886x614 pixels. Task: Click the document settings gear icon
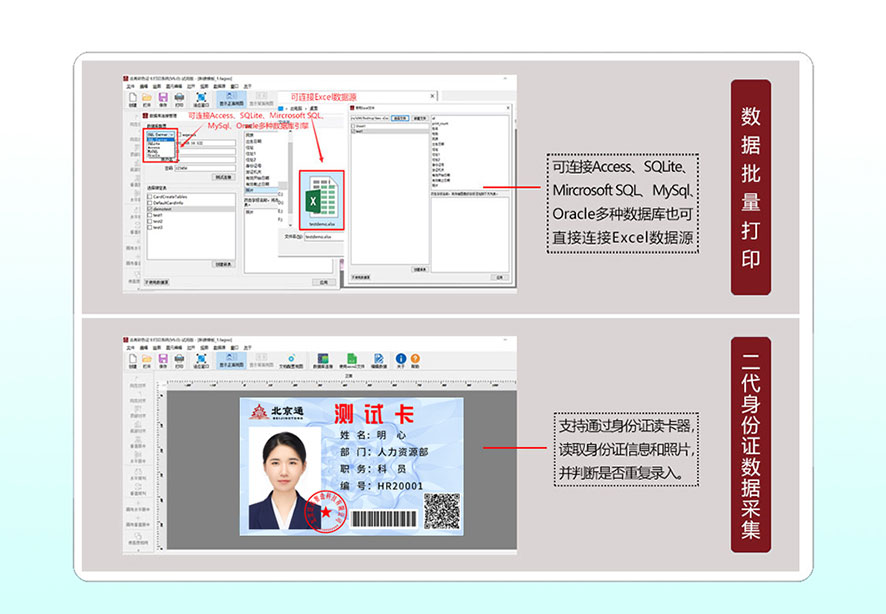[291, 360]
